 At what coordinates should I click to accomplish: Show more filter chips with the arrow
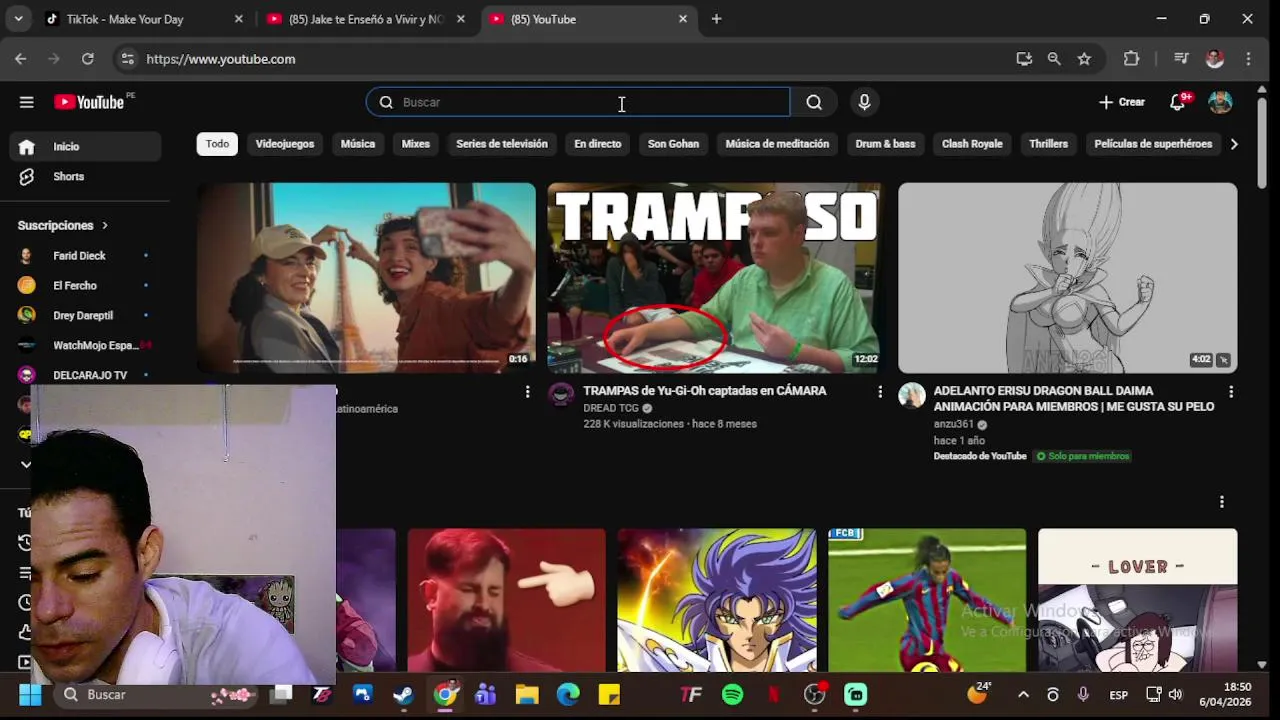tap(1234, 144)
